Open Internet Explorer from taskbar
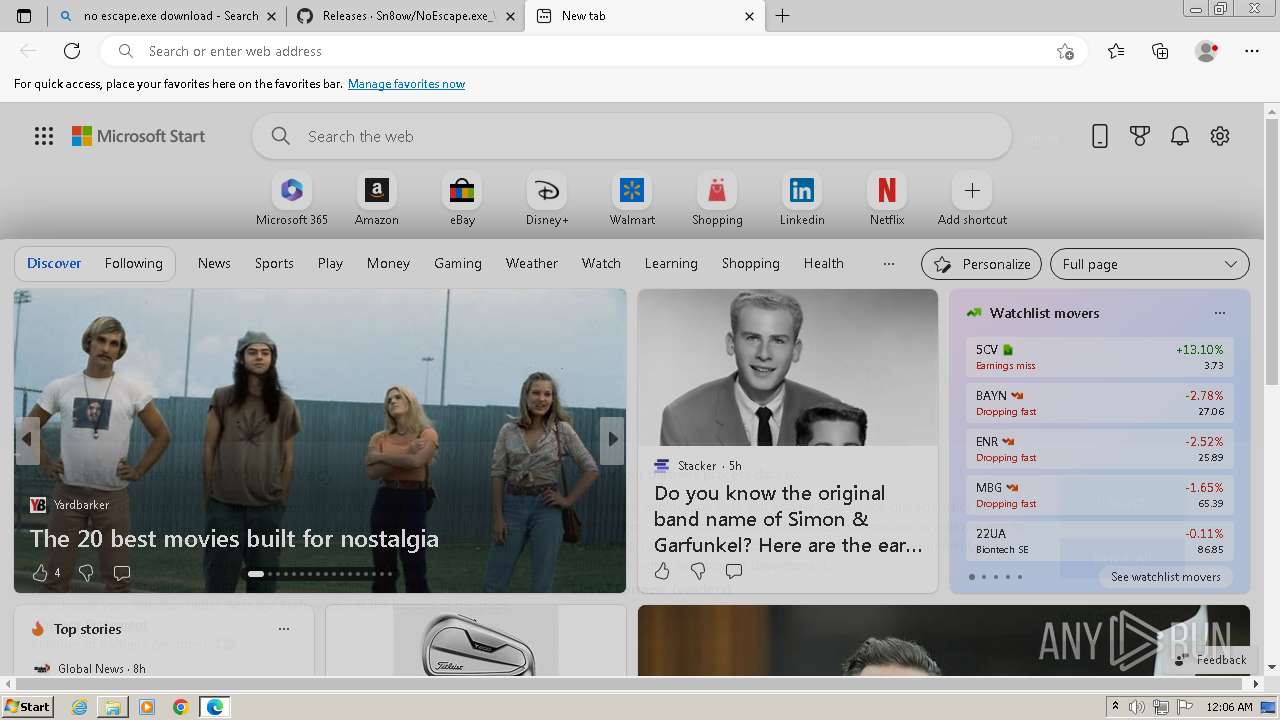The height and width of the screenshot is (720, 1280). [x=80, y=707]
